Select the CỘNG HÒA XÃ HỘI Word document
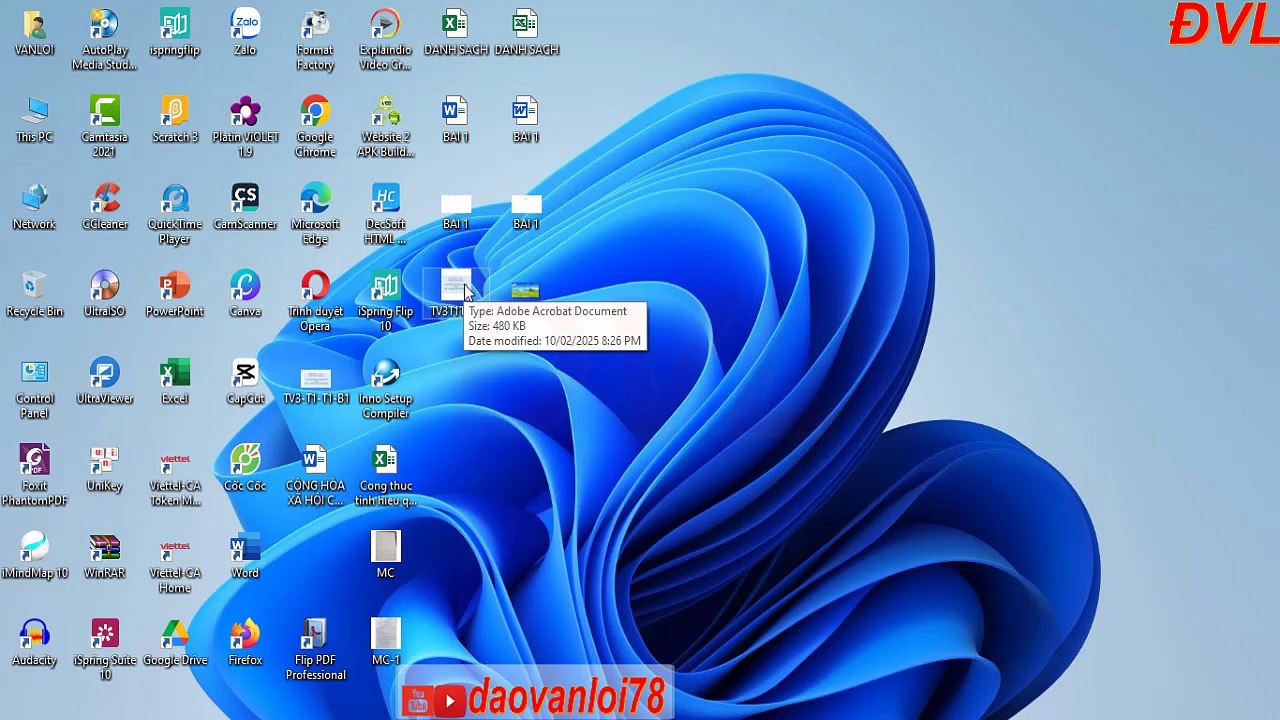This screenshot has width=1280, height=720. pyautogui.click(x=315, y=460)
